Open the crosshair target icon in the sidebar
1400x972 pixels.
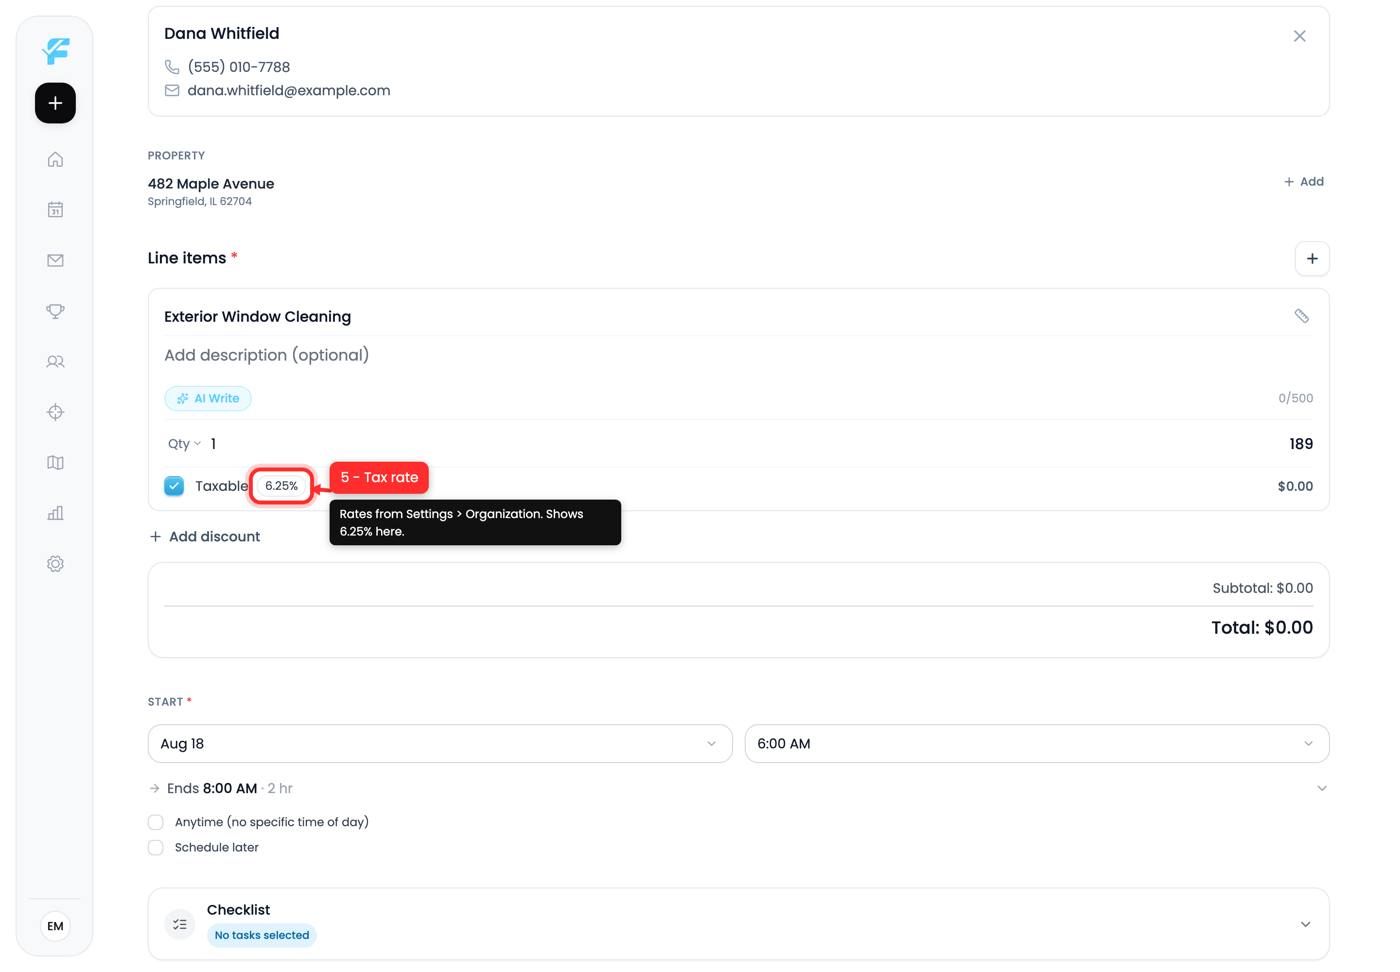click(55, 412)
